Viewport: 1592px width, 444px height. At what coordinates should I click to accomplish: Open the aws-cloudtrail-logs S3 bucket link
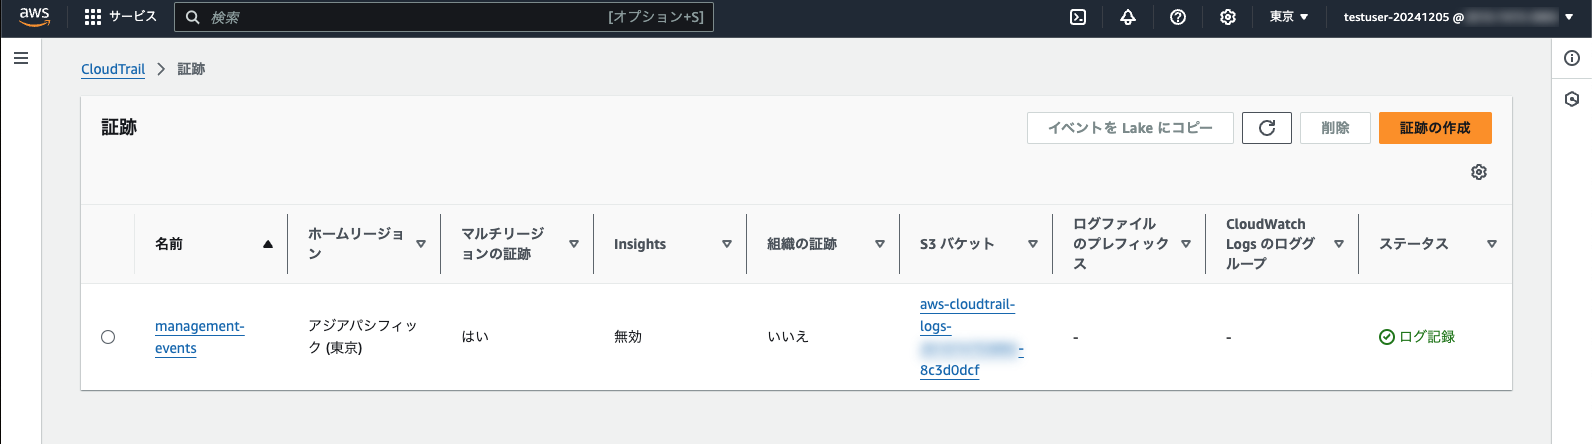[971, 337]
